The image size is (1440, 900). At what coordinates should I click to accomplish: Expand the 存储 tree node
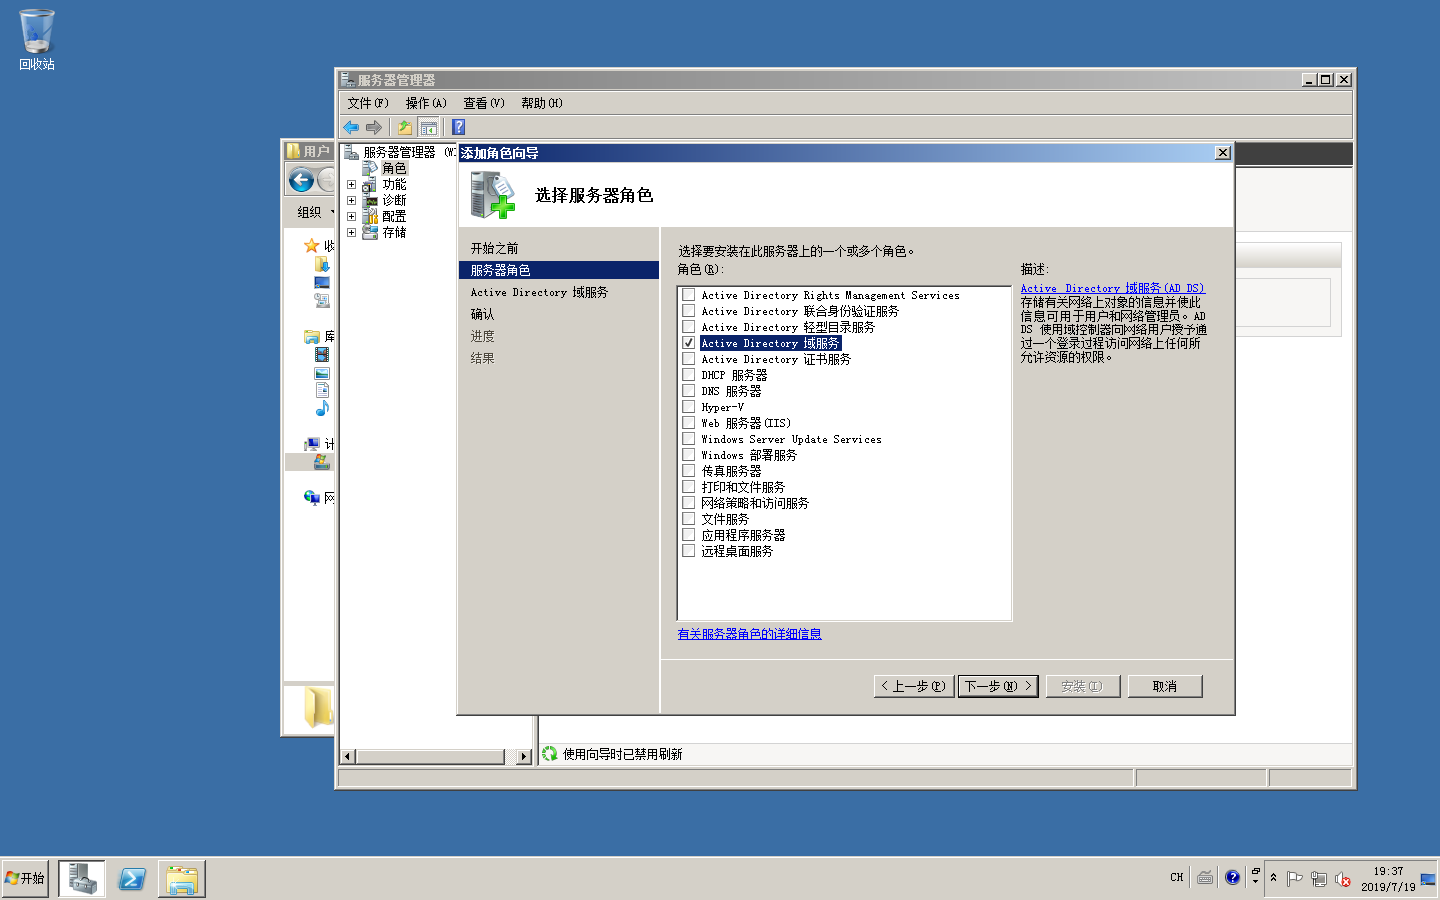(x=351, y=232)
